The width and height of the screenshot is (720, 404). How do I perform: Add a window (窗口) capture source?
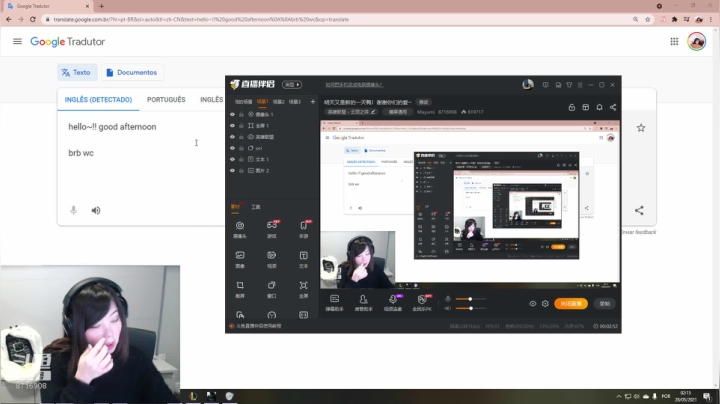click(272, 289)
